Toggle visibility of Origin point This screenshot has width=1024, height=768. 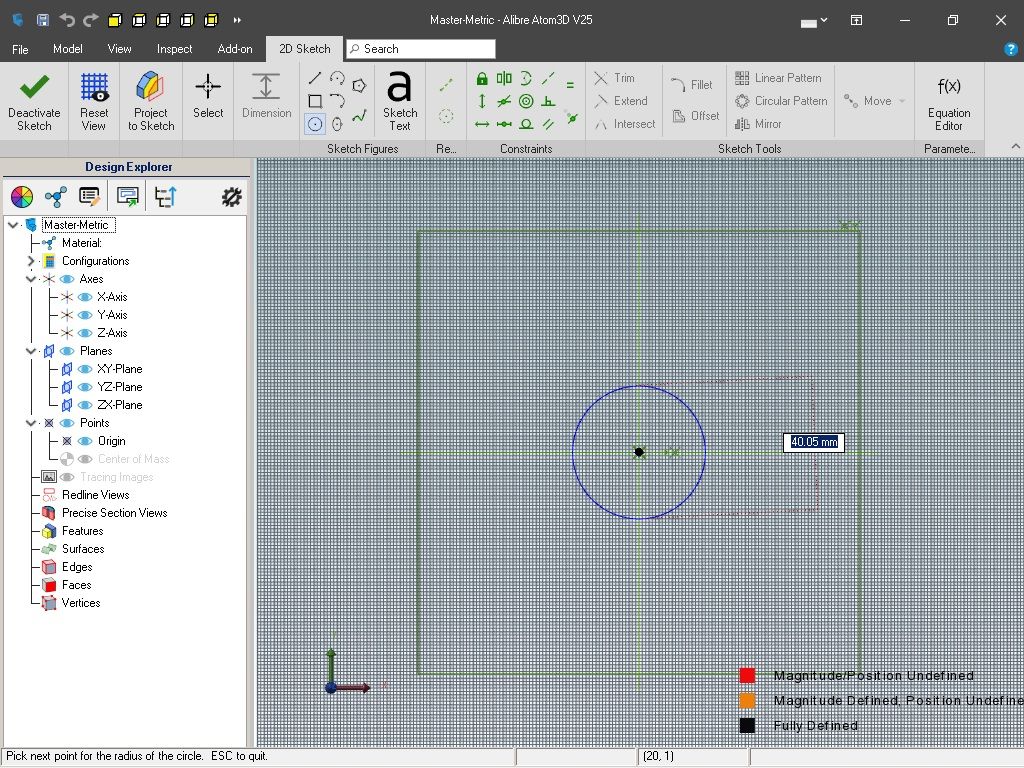[85, 441]
